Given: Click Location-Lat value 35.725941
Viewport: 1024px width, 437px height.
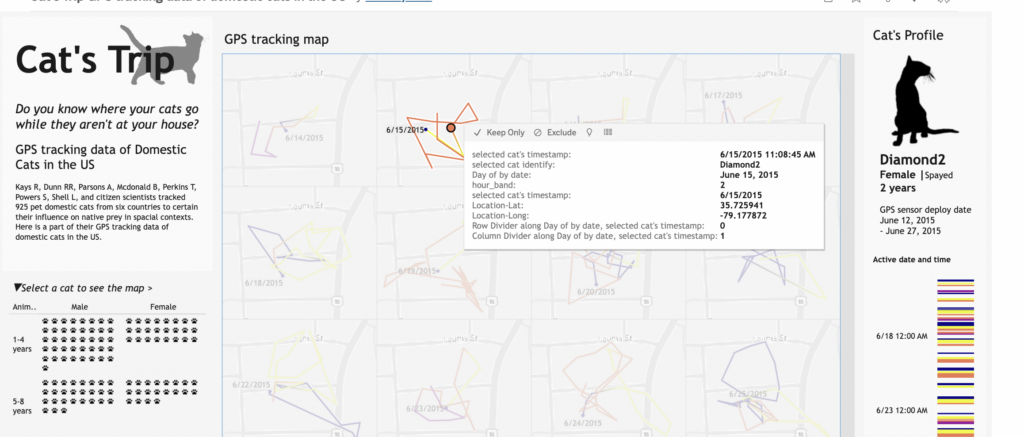Looking at the screenshot, I should click(743, 205).
